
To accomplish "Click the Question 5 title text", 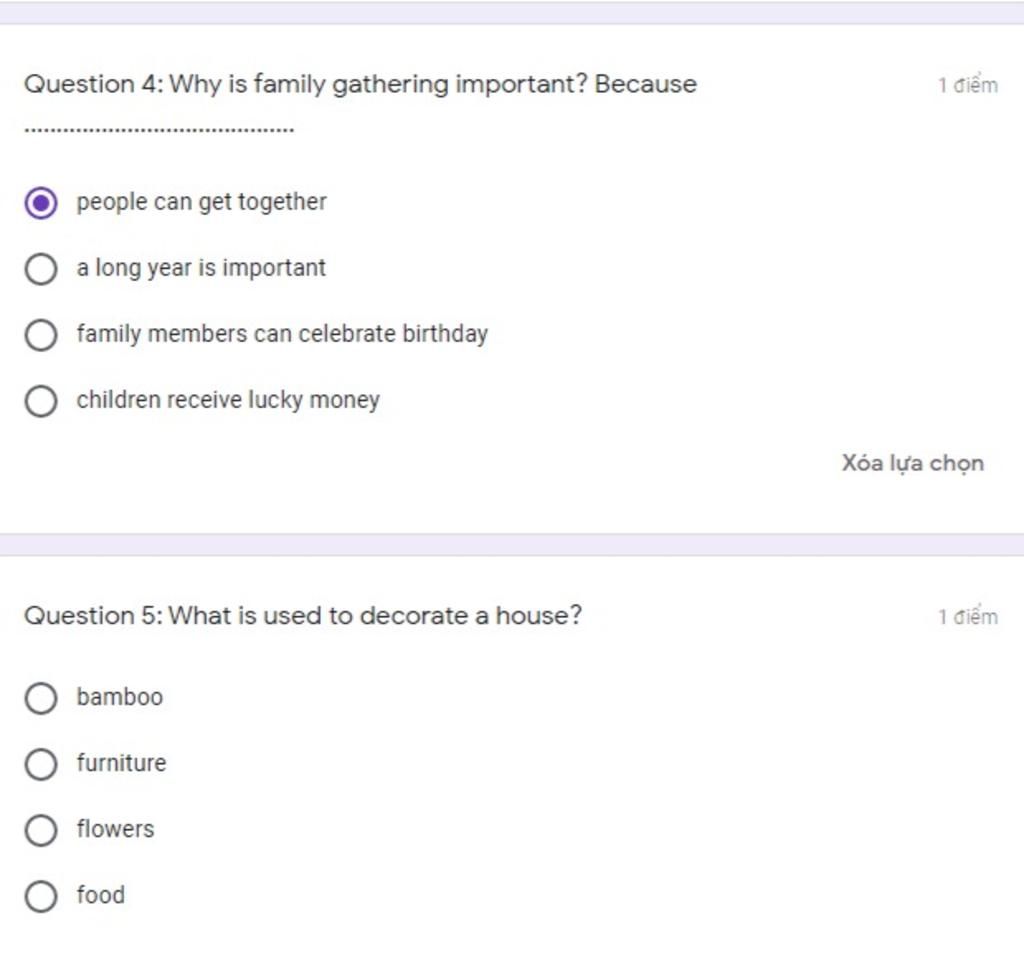I will coord(303,616).
